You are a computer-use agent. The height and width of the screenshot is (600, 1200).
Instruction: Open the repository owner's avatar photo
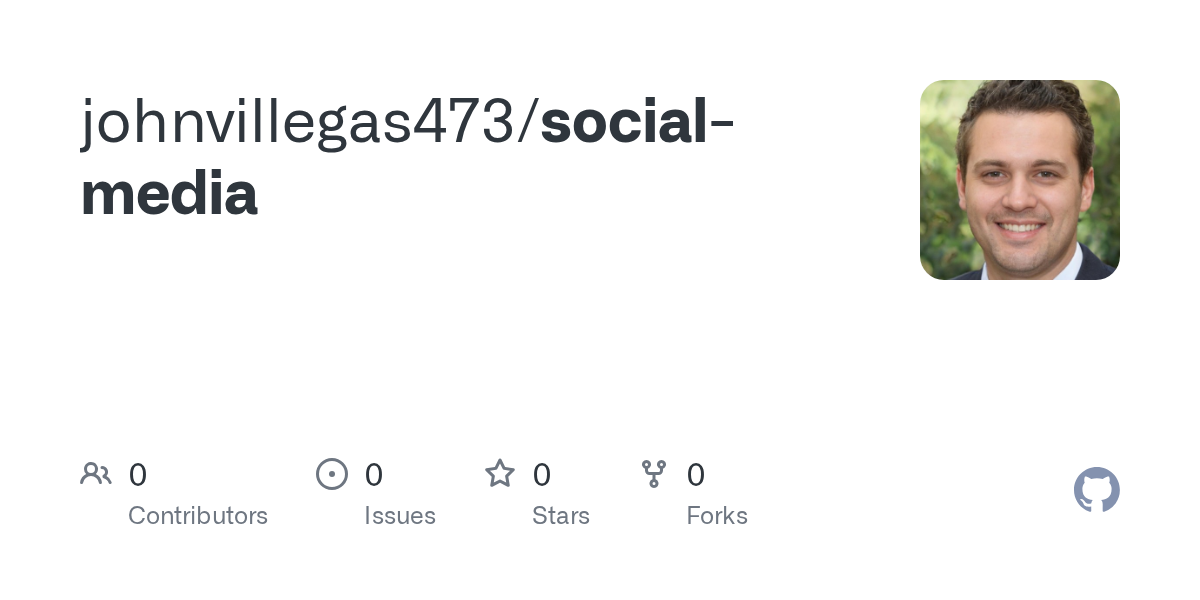coord(1019,180)
